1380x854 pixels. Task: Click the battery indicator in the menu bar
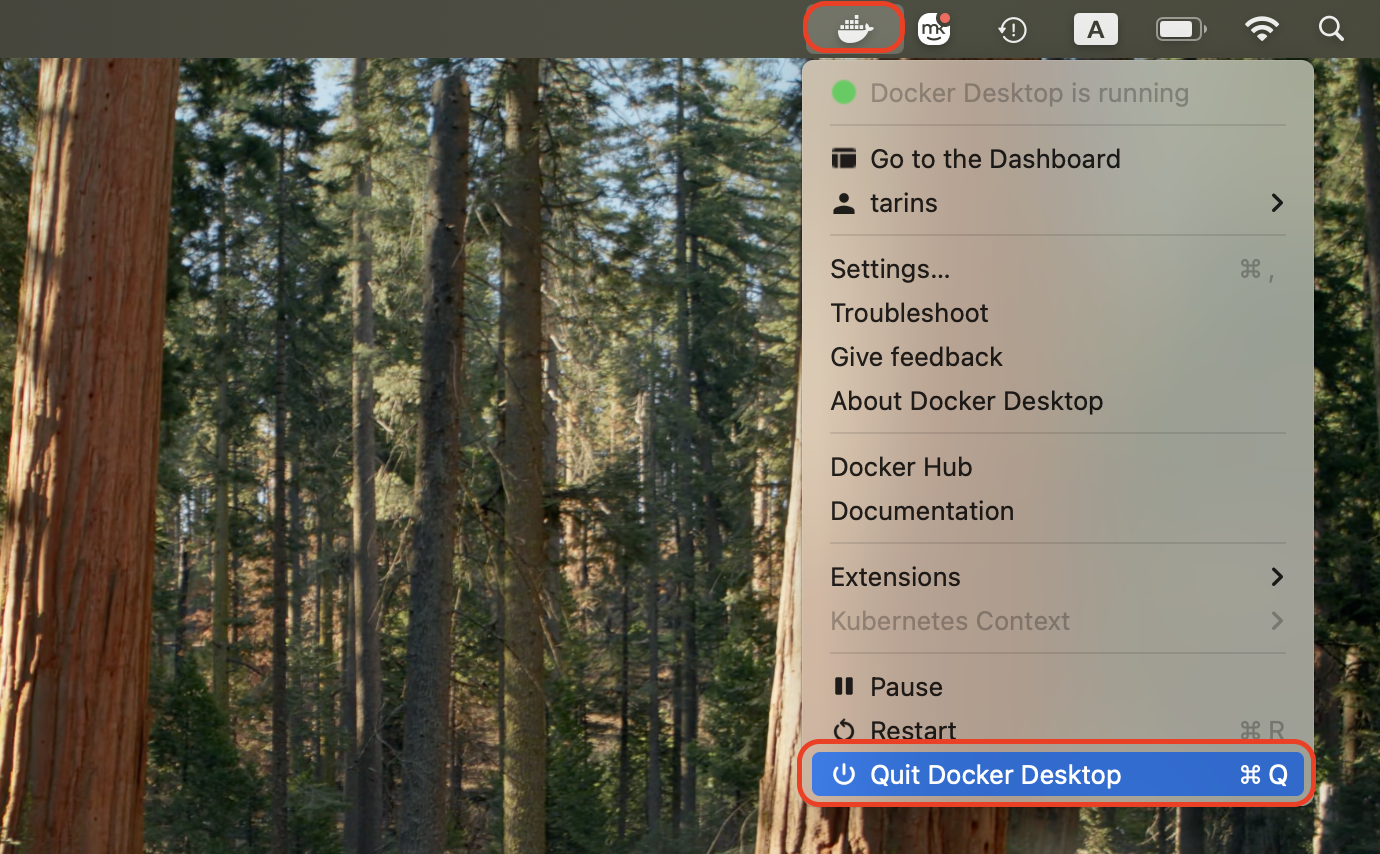point(1180,29)
